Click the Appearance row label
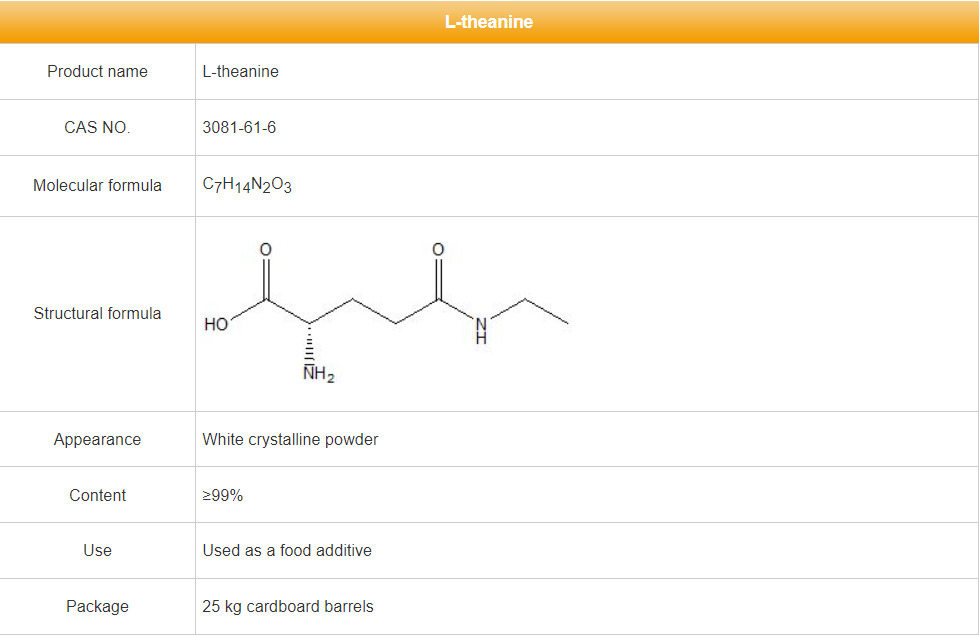This screenshot has width=979, height=637. pos(97,440)
